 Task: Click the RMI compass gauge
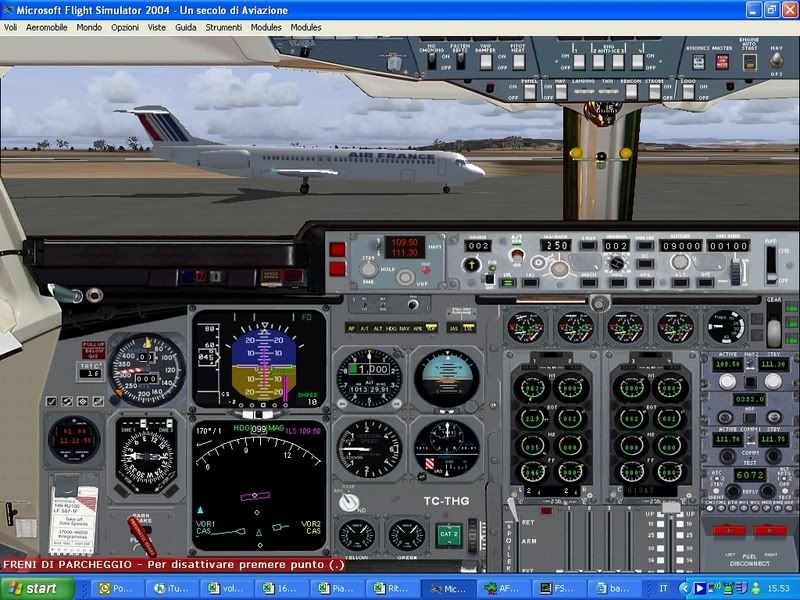click(146, 456)
